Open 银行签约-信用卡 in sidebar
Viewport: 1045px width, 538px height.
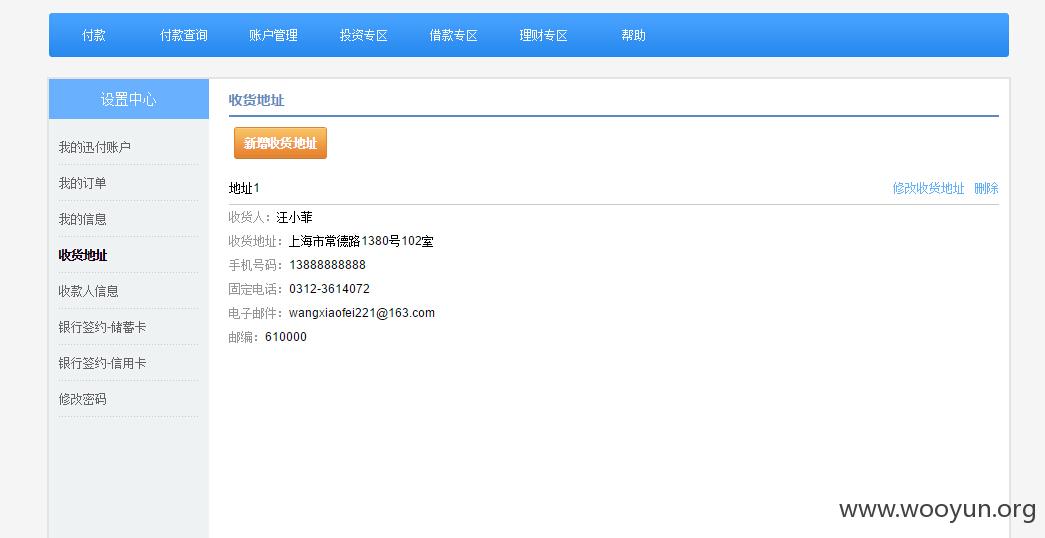tap(102, 363)
